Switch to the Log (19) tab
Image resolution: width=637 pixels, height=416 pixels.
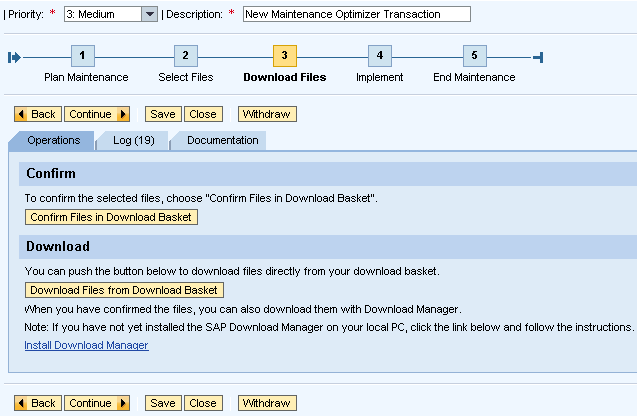(133, 141)
